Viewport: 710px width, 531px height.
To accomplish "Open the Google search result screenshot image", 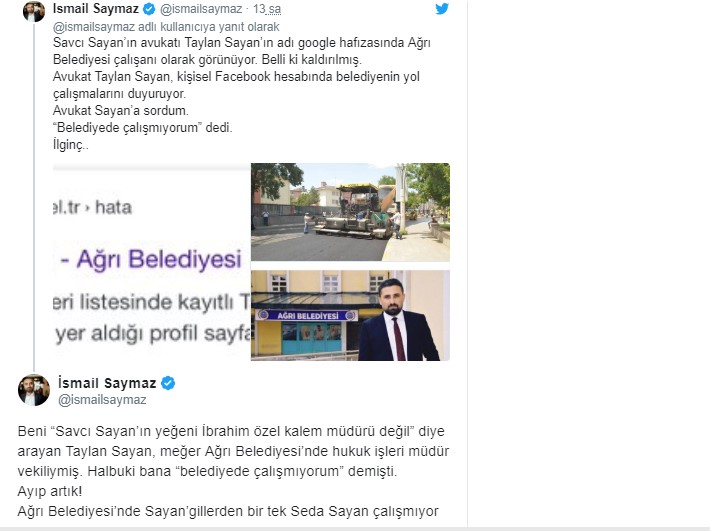I will coord(152,262).
